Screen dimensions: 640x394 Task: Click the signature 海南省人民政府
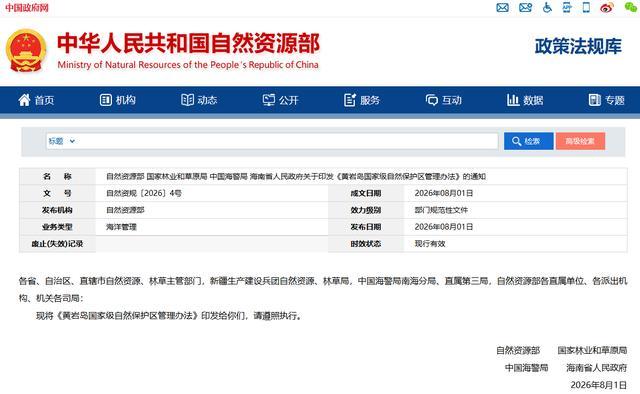pos(596,368)
